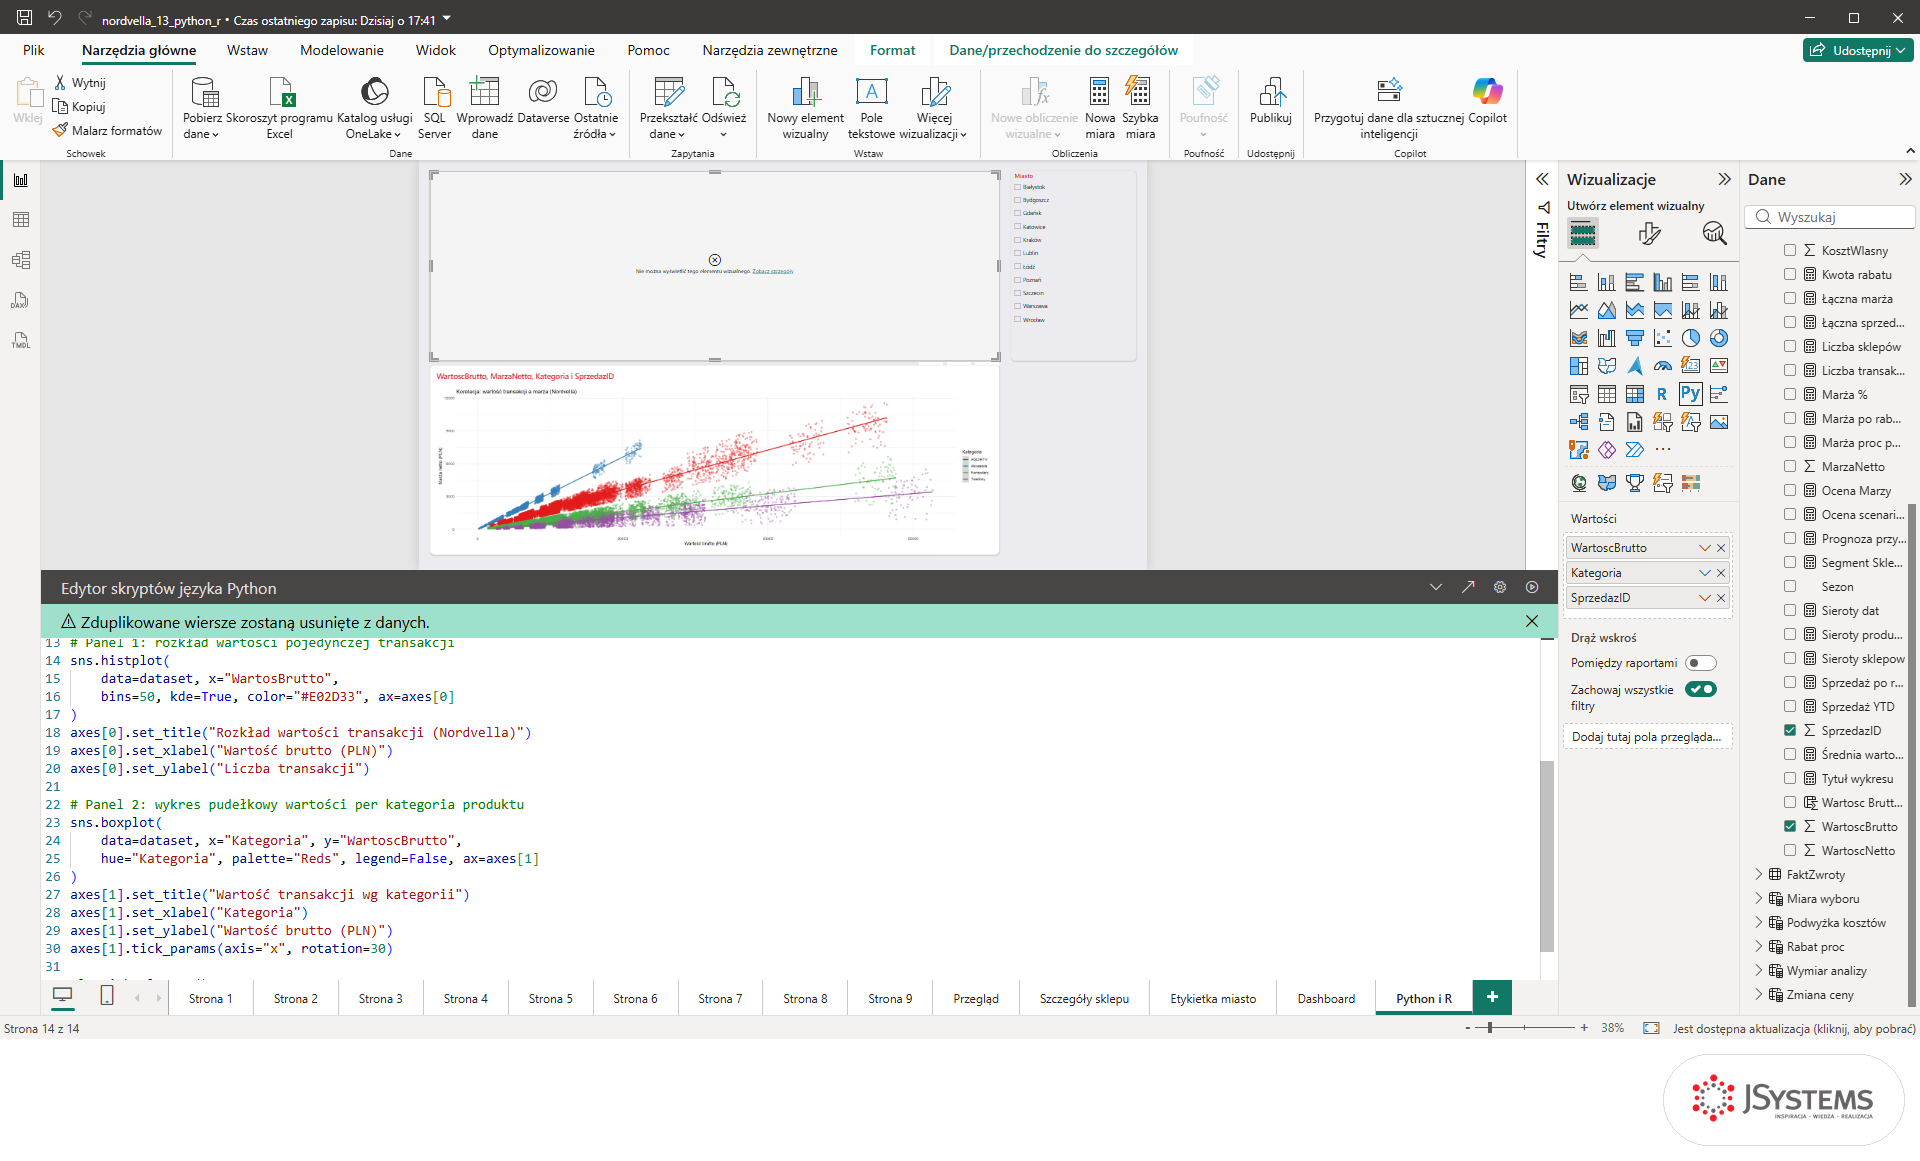Run the Python script
1920x1161 pixels.
click(x=1532, y=588)
